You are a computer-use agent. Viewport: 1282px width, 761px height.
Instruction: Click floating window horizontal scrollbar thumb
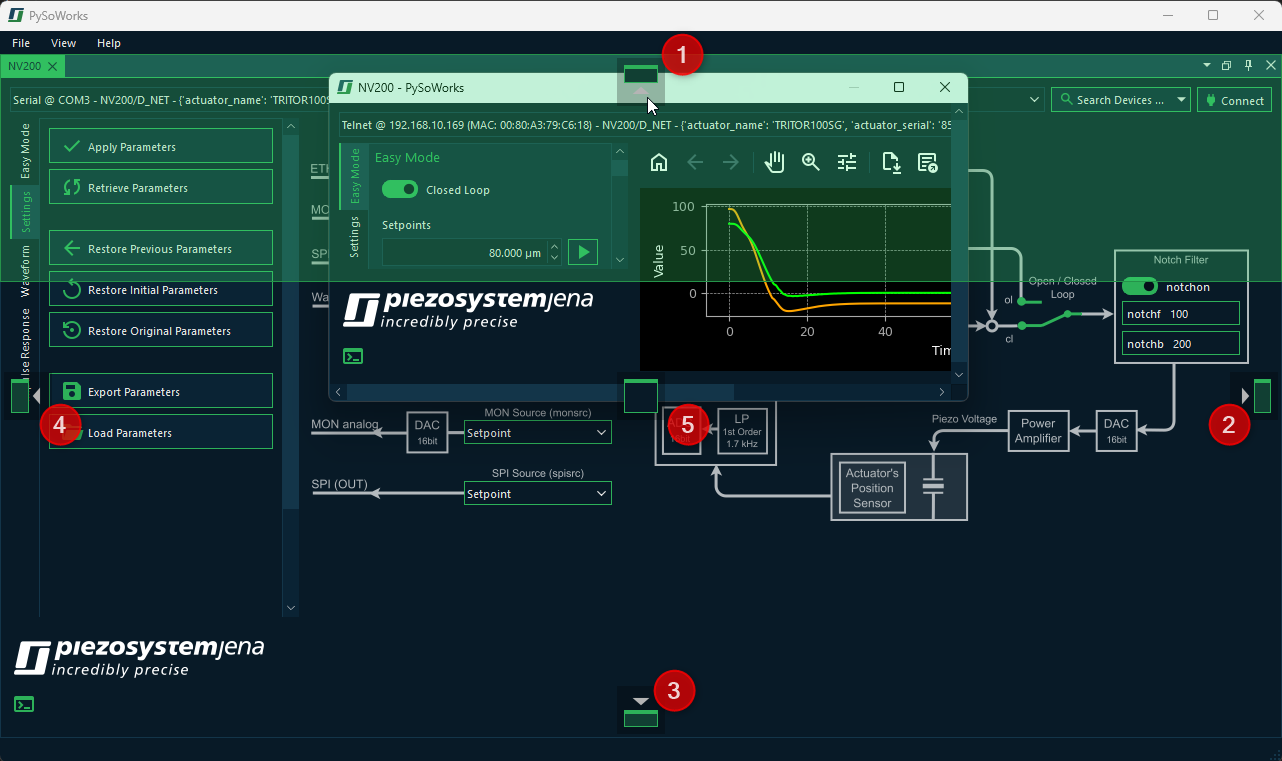(540, 392)
